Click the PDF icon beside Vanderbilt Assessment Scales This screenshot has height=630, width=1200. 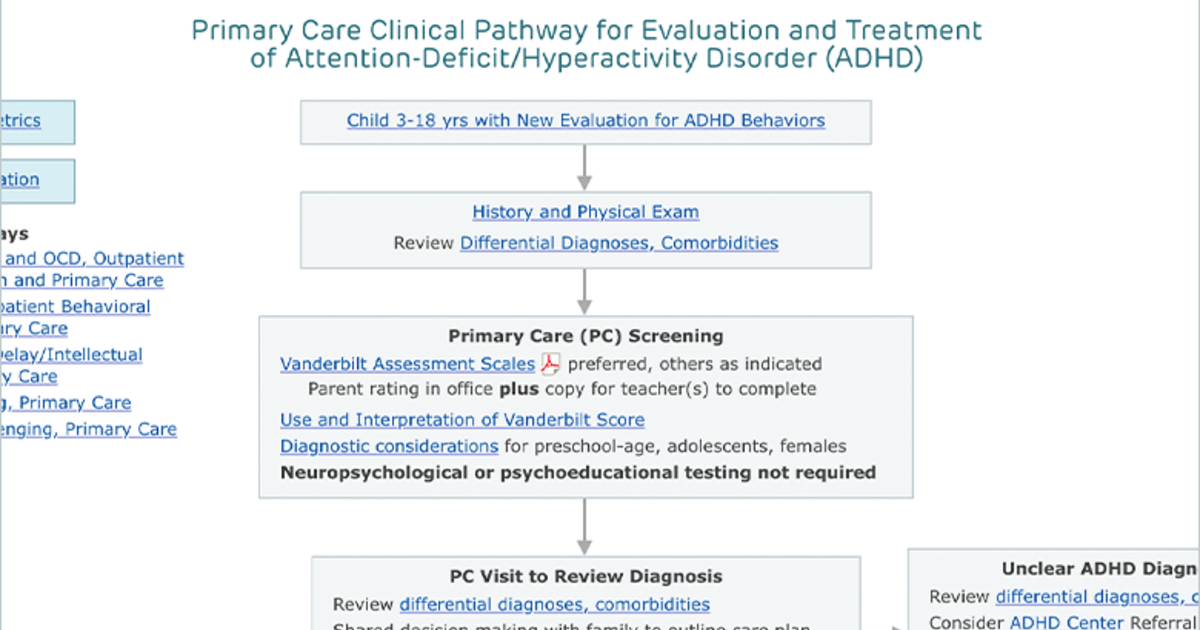click(550, 364)
